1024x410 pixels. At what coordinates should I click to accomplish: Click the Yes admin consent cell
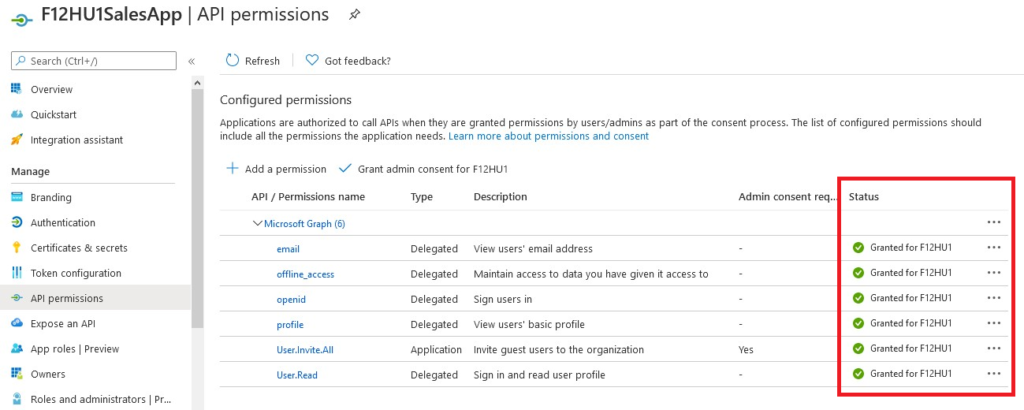[746, 350]
